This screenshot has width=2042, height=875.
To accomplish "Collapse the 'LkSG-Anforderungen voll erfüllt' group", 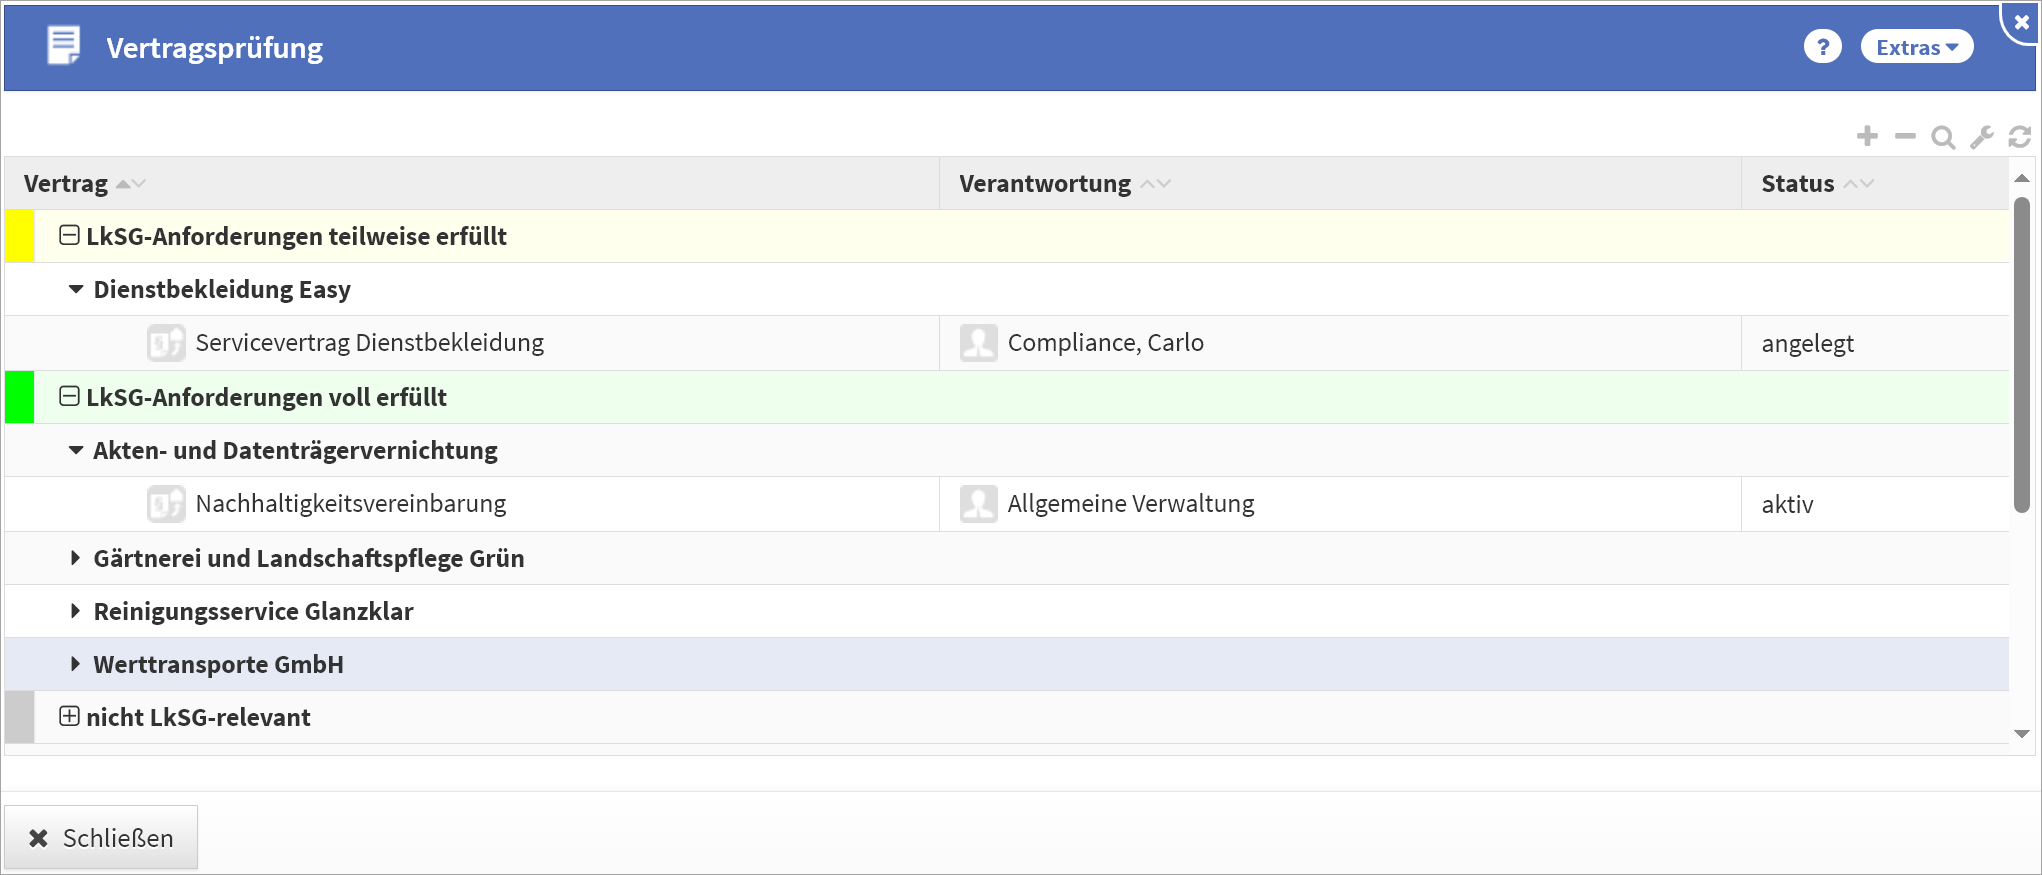I will click(69, 397).
